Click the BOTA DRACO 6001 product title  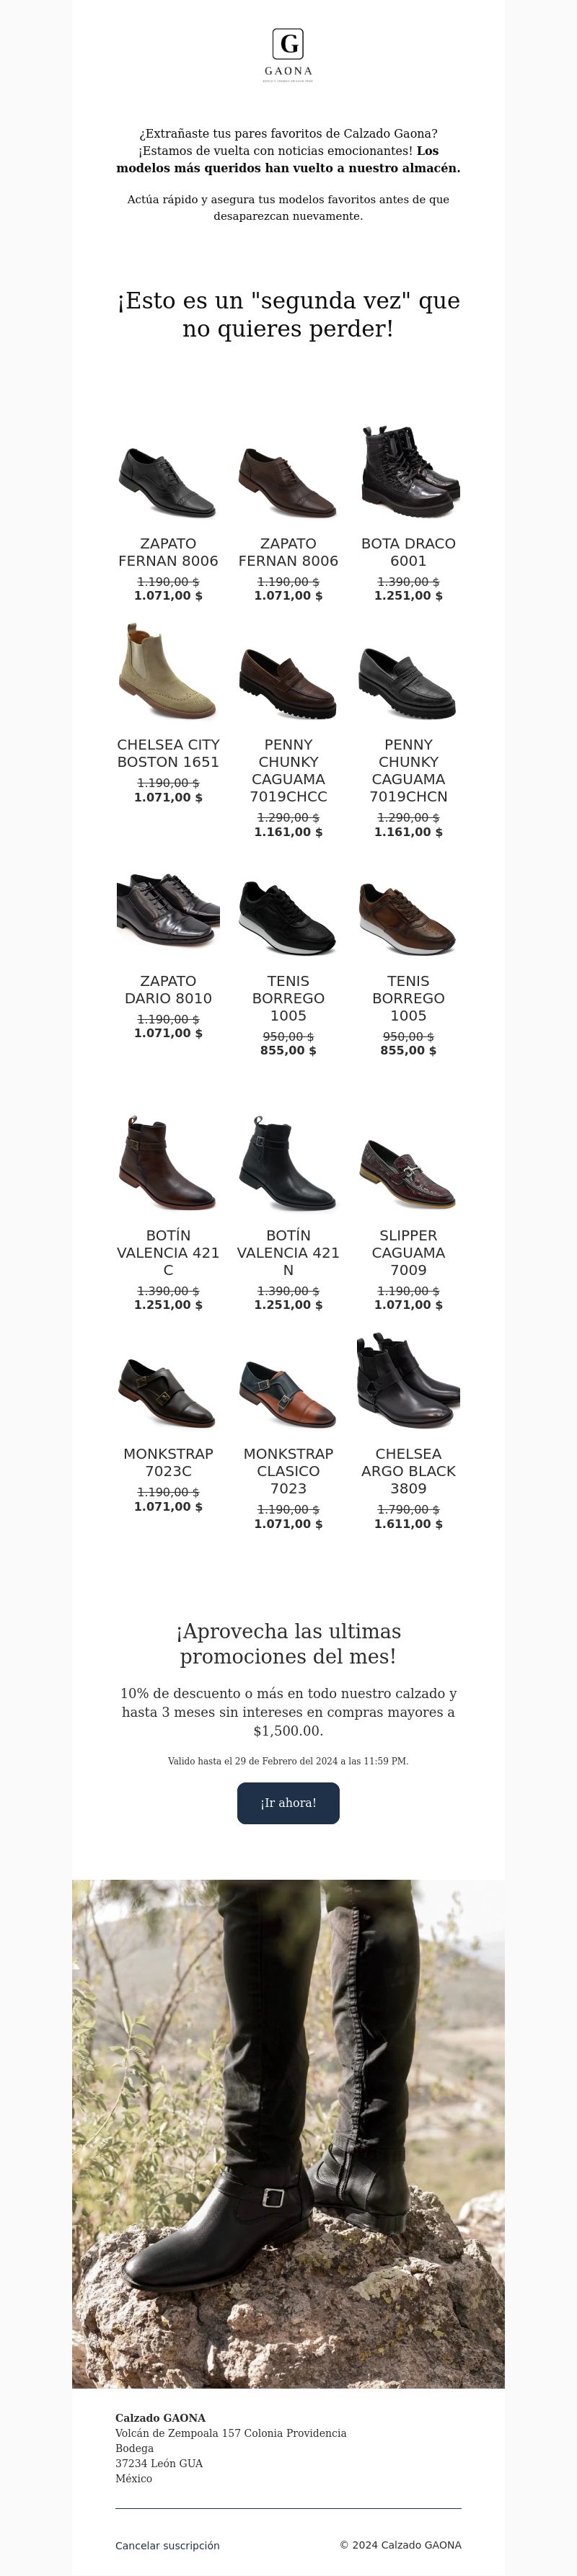pyautogui.click(x=408, y=552)
